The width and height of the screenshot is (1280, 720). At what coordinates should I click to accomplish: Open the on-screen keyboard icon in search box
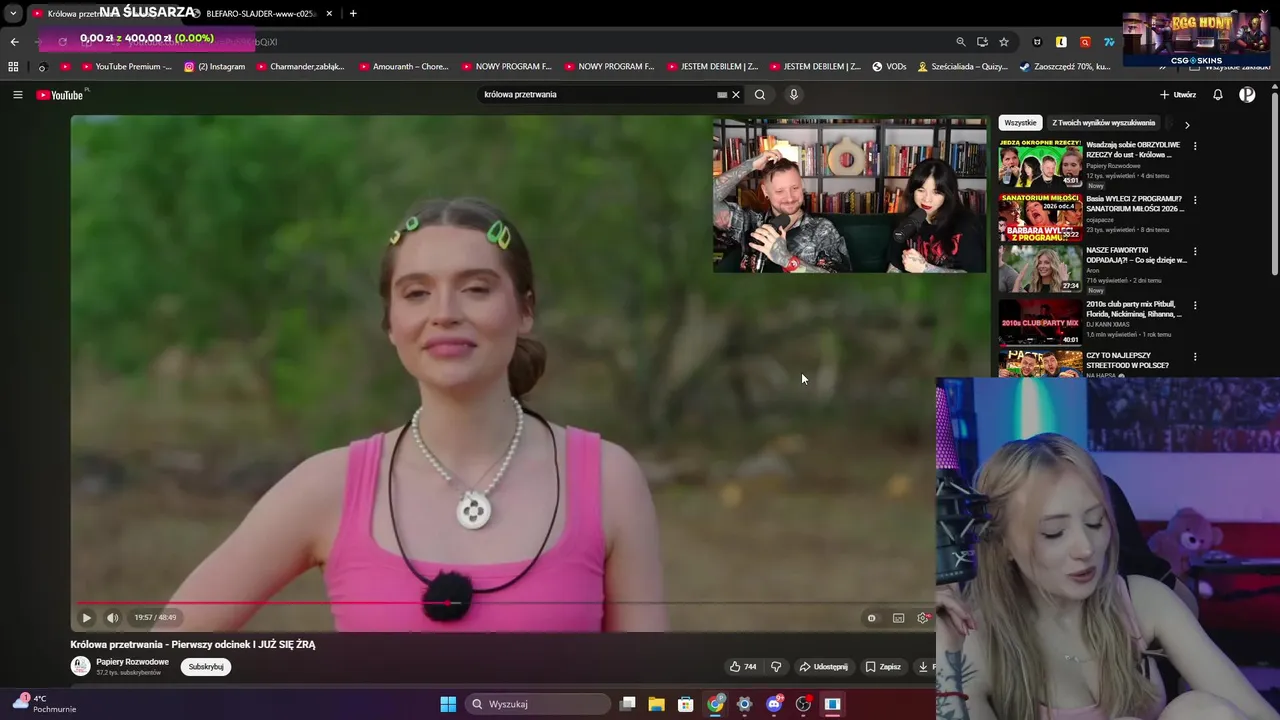pyautogui.click(x=722, y=95)
